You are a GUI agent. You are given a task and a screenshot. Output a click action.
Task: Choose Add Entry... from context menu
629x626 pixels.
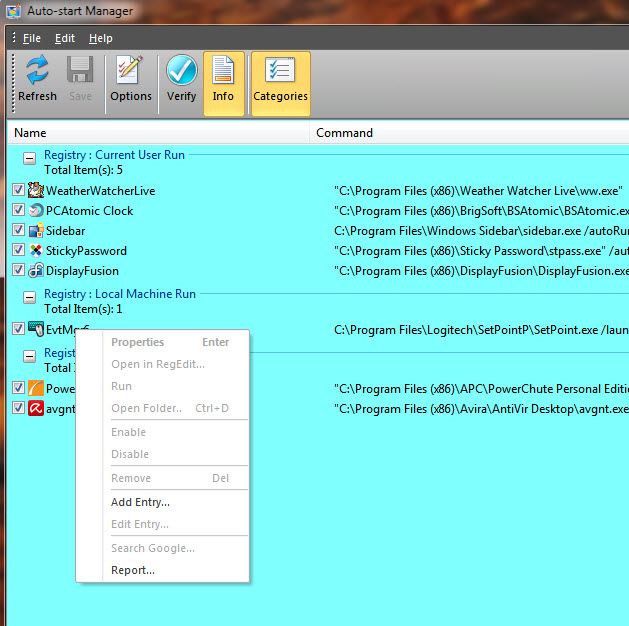162,502
